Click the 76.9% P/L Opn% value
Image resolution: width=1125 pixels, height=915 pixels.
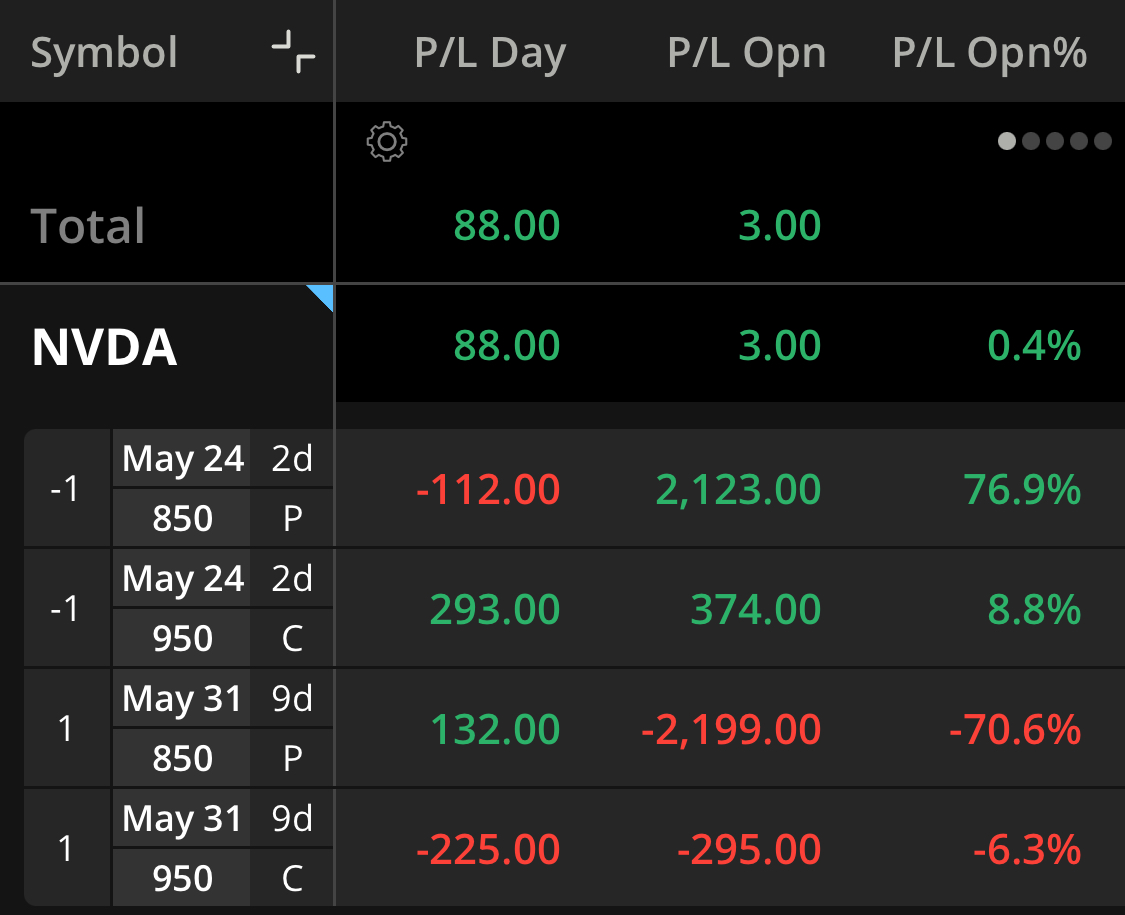coord(1022,489)
